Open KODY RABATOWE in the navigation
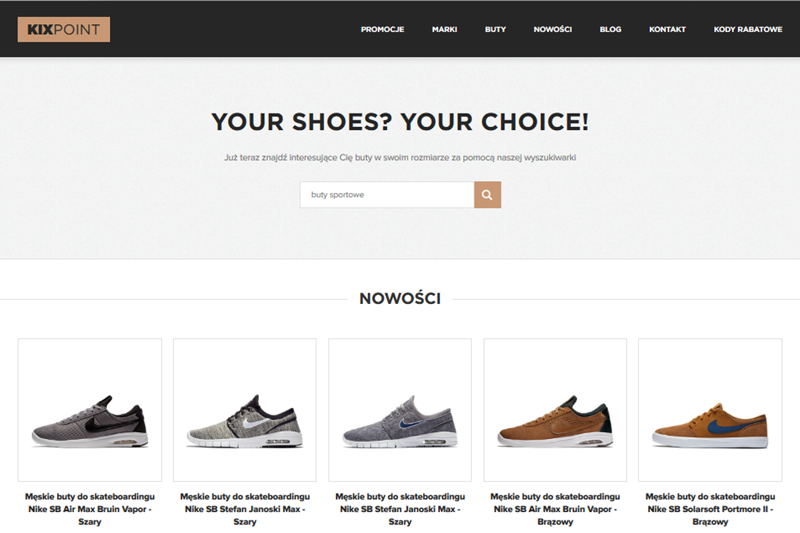 click(748, 30)
